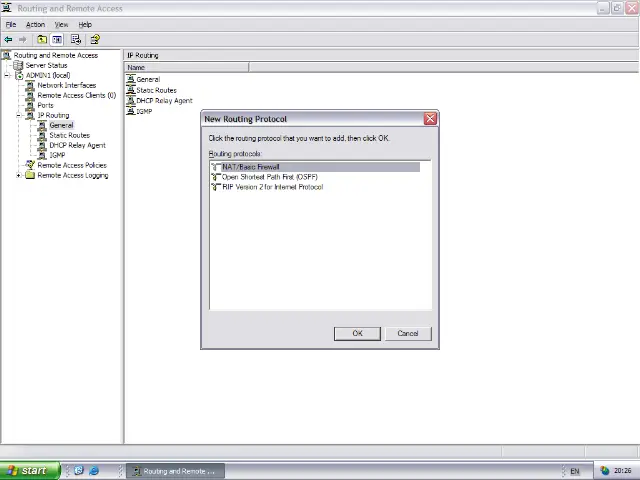Select the General tree item label

tap(61, 125)
